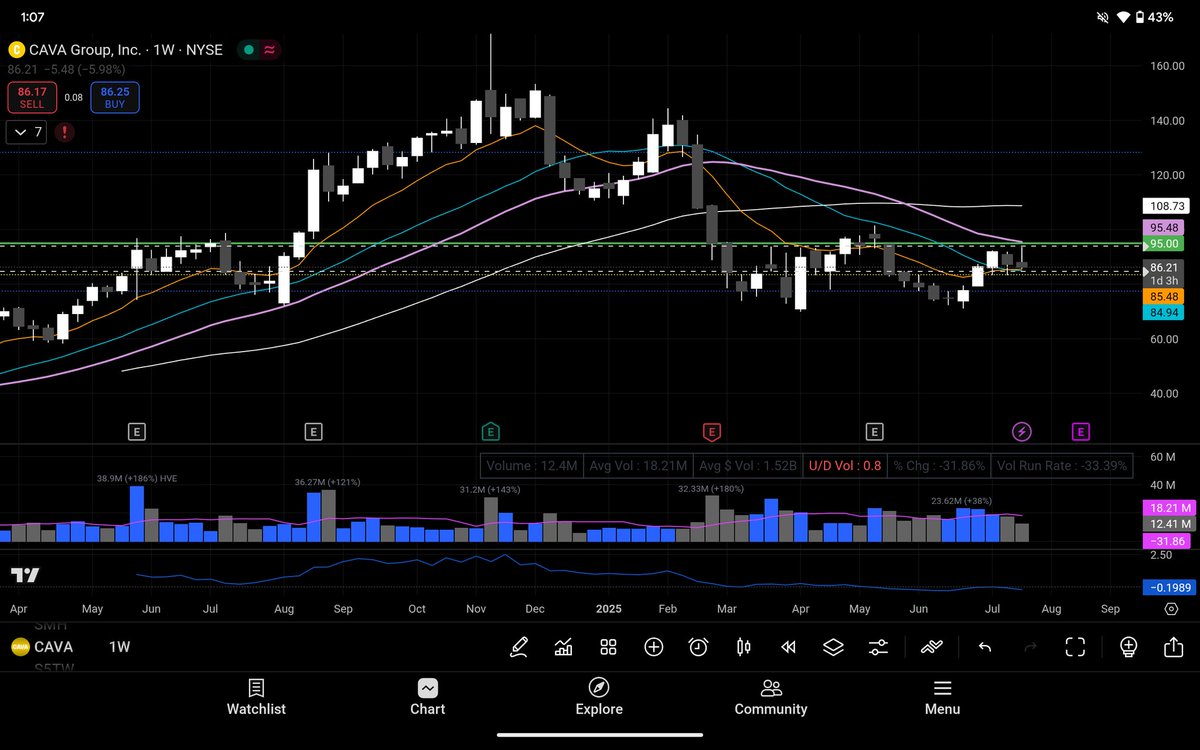
Task: Tap the green market status dot
Action: [247, 49]
